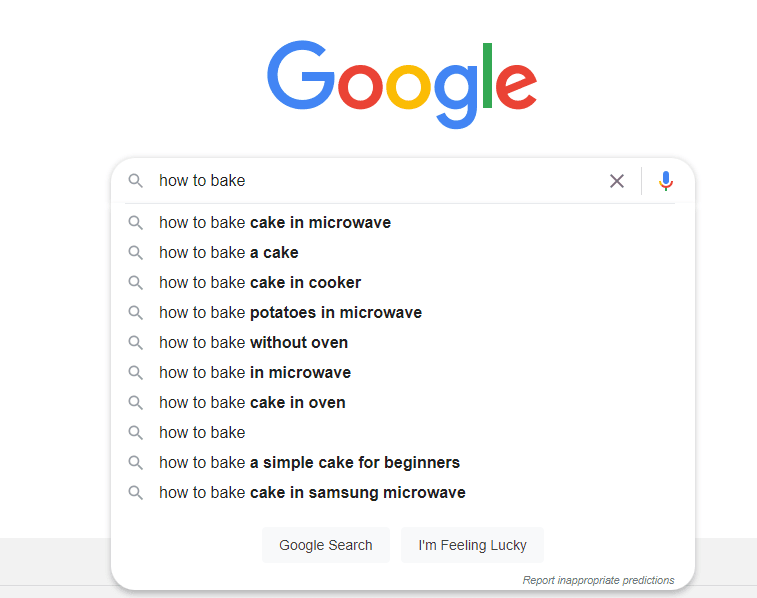Click the magnifier icon inside the search box
Viewport: 757px width, 598px height.
[135, 181]
